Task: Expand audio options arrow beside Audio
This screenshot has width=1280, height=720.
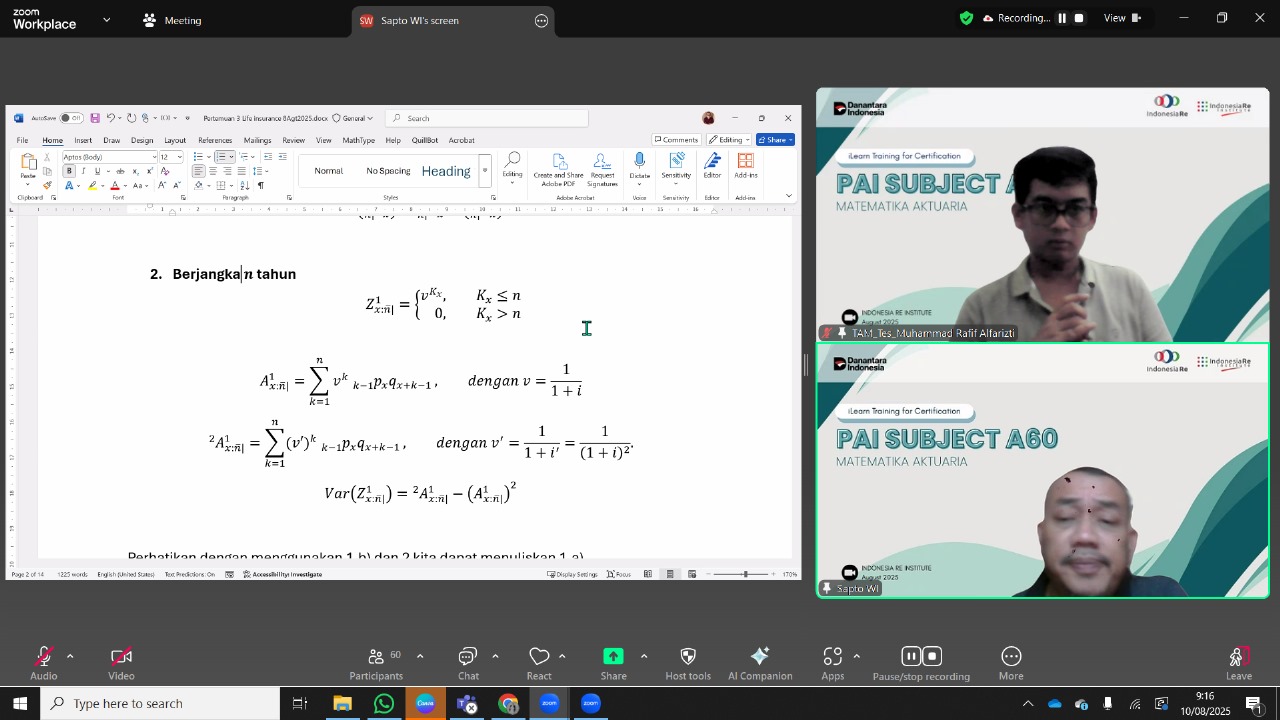Action: (70, 656)
